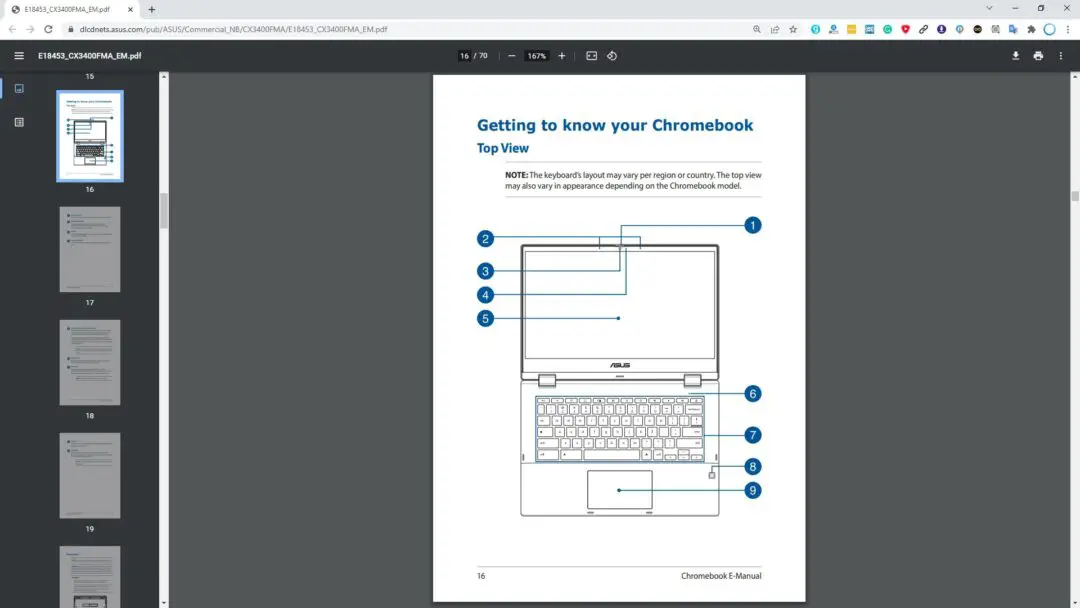Click the thumbnail sidebar scrollbar
The image size is (1080, 608).
[x=164, y=211]
